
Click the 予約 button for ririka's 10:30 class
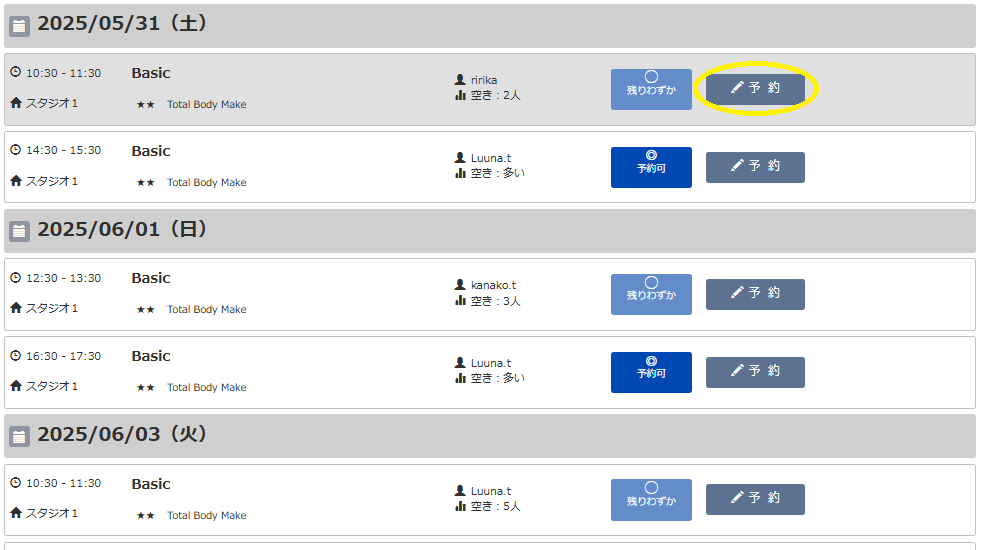[755, 89]
